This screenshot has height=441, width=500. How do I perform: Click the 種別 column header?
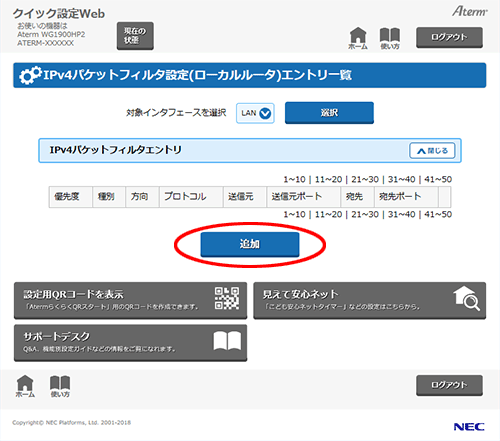pyautogui.click(x=109, y=197)
